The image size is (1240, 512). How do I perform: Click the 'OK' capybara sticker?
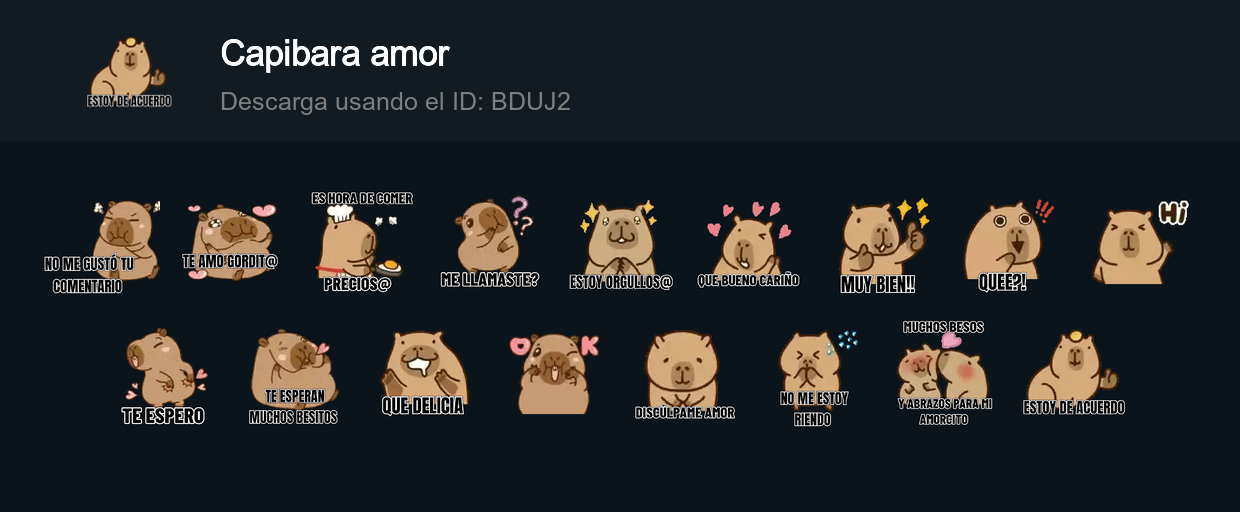pos(553,373)
